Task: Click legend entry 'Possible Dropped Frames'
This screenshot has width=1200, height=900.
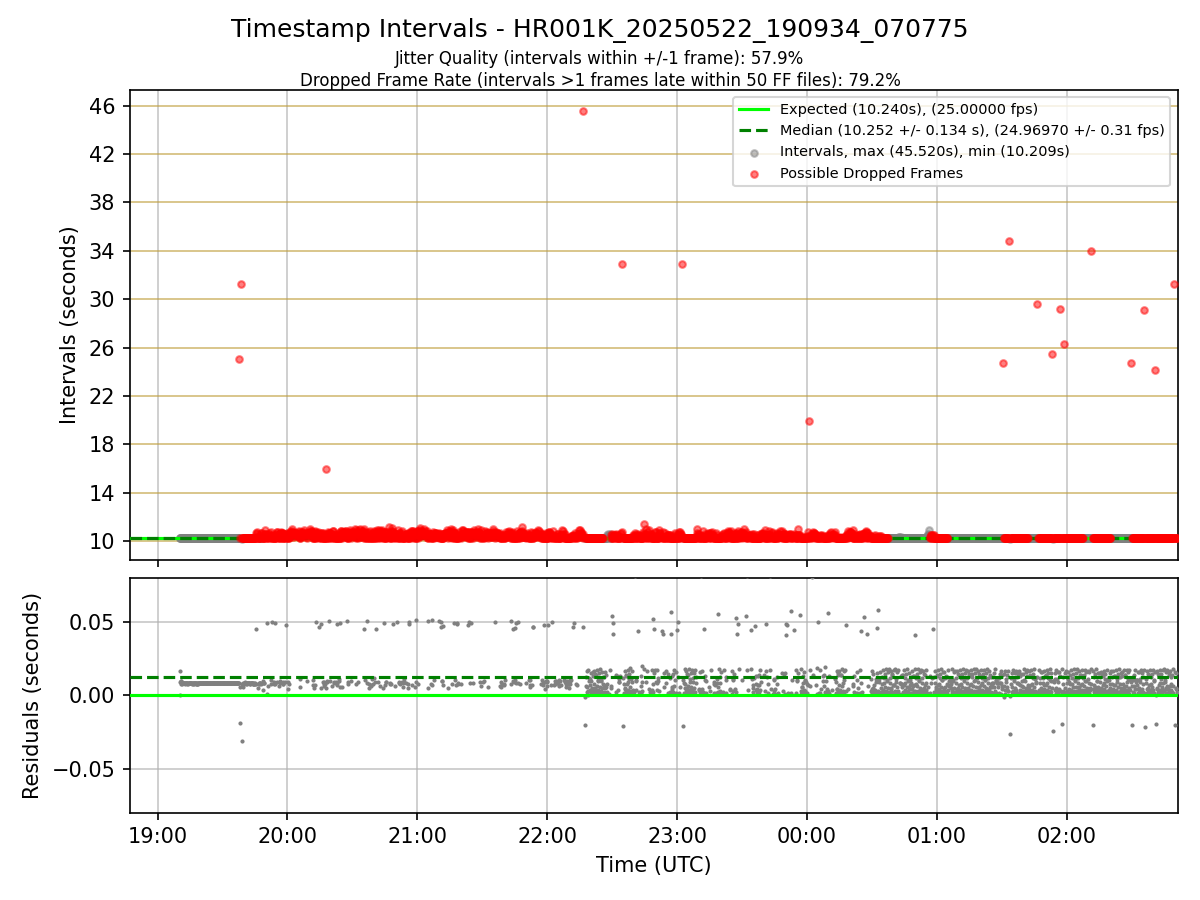Action: click(871, 173)
